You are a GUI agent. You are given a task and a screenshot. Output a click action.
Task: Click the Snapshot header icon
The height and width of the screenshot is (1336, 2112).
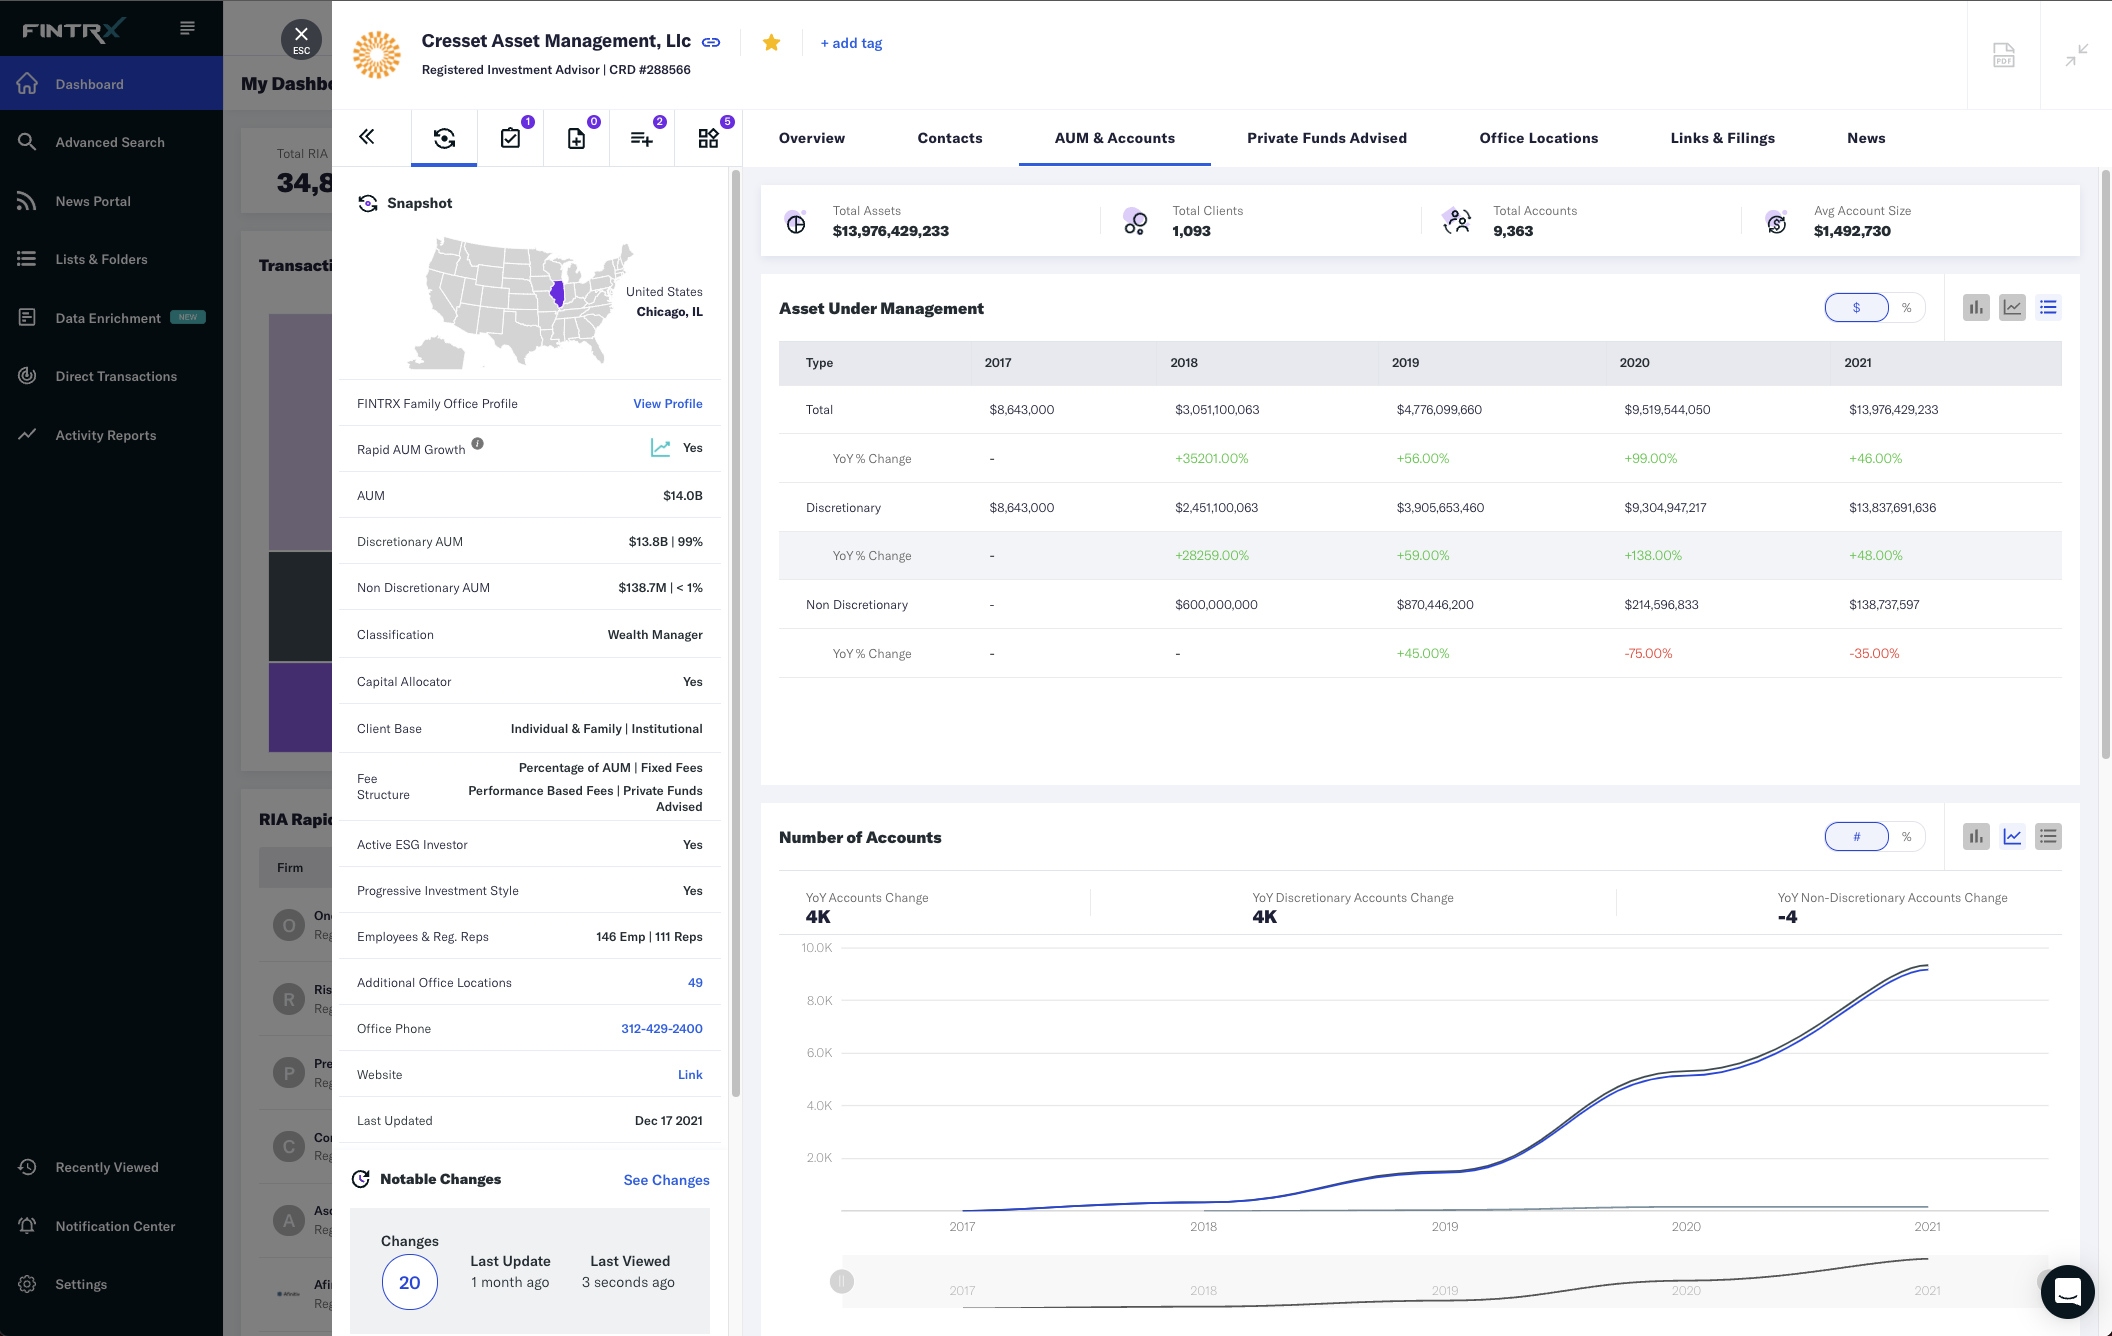(x=368, y=203)
